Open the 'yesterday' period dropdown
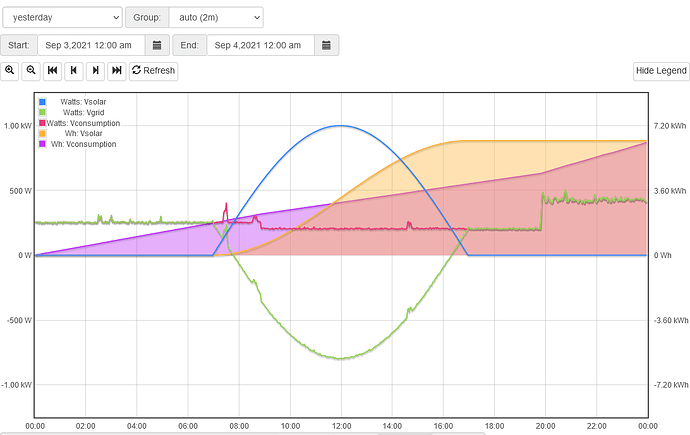 [x=62, y=18]
